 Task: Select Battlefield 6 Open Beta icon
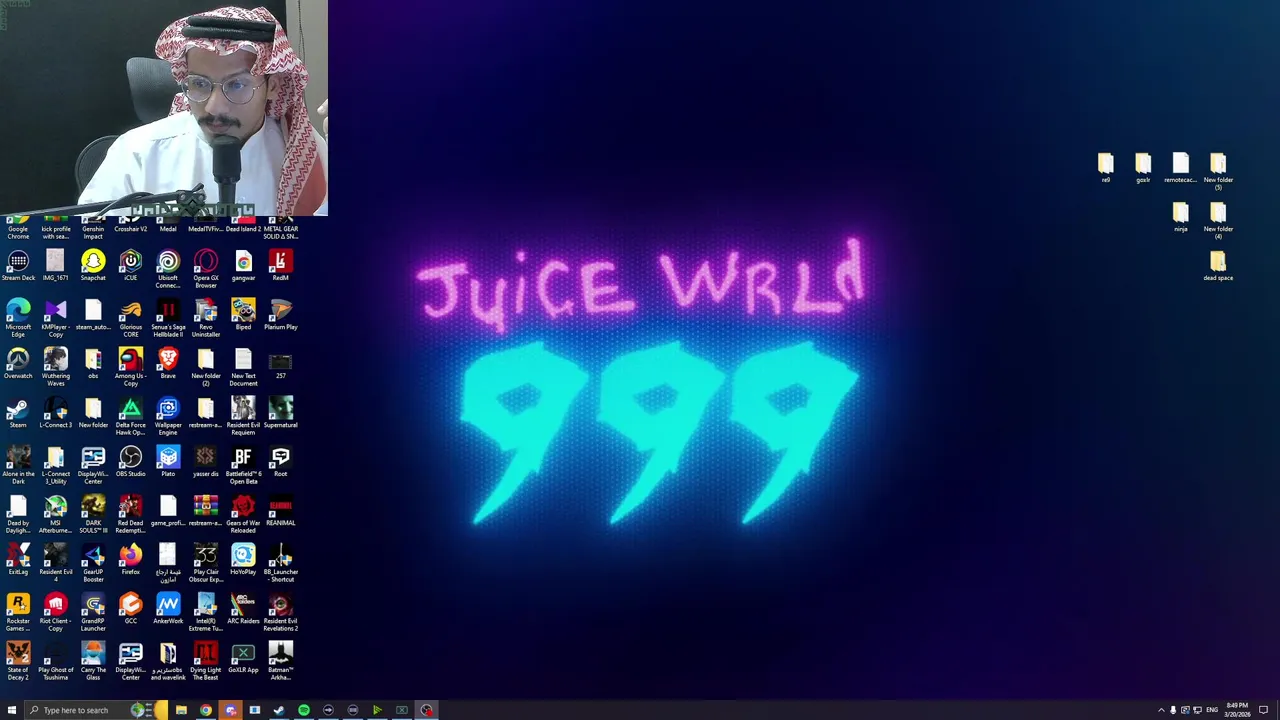pyautogui.click(x=243, y=465)
